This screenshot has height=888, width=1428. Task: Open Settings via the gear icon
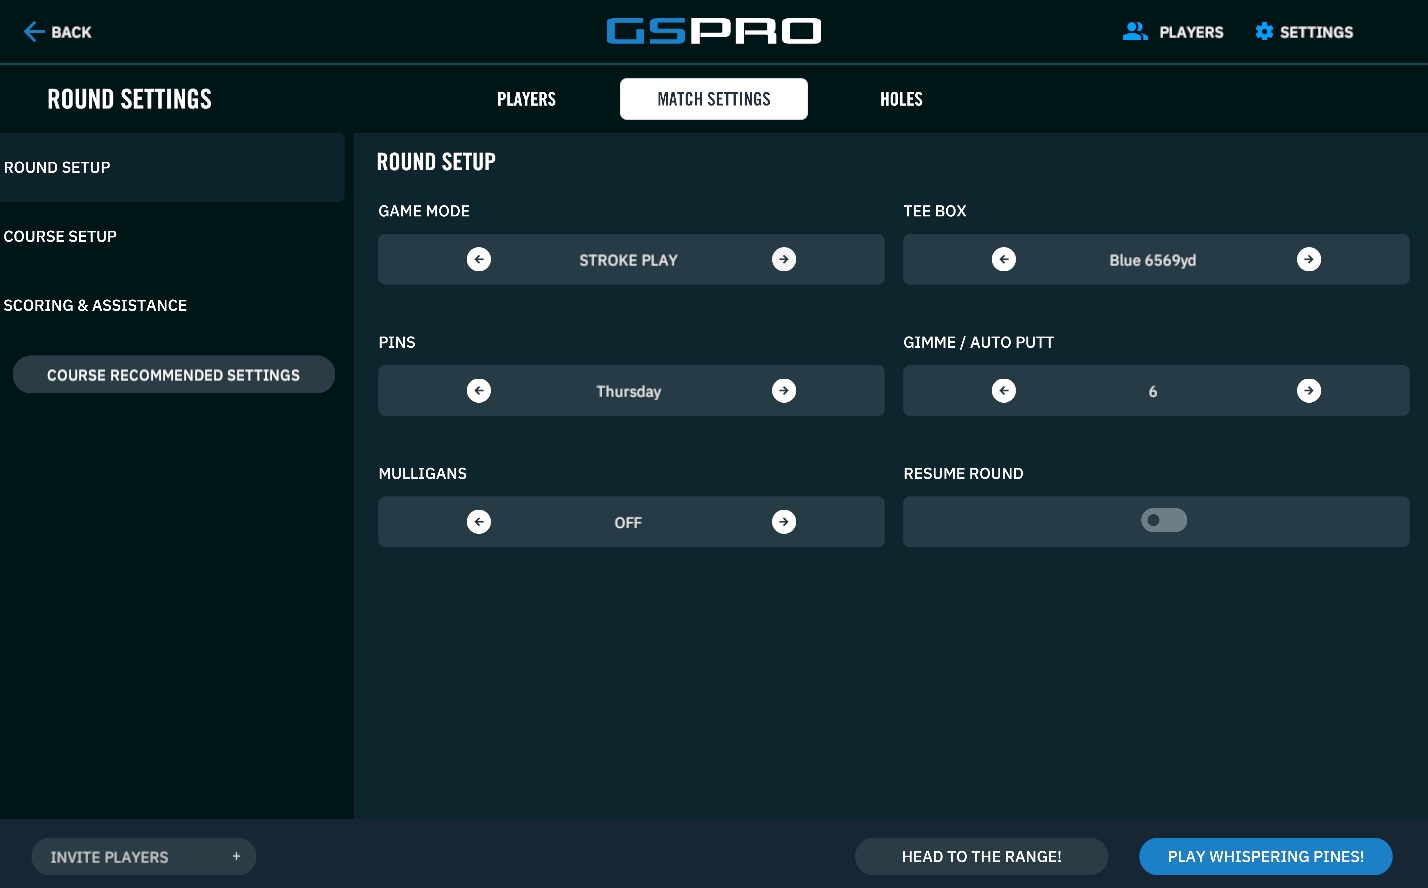(x=1264, y=32)
